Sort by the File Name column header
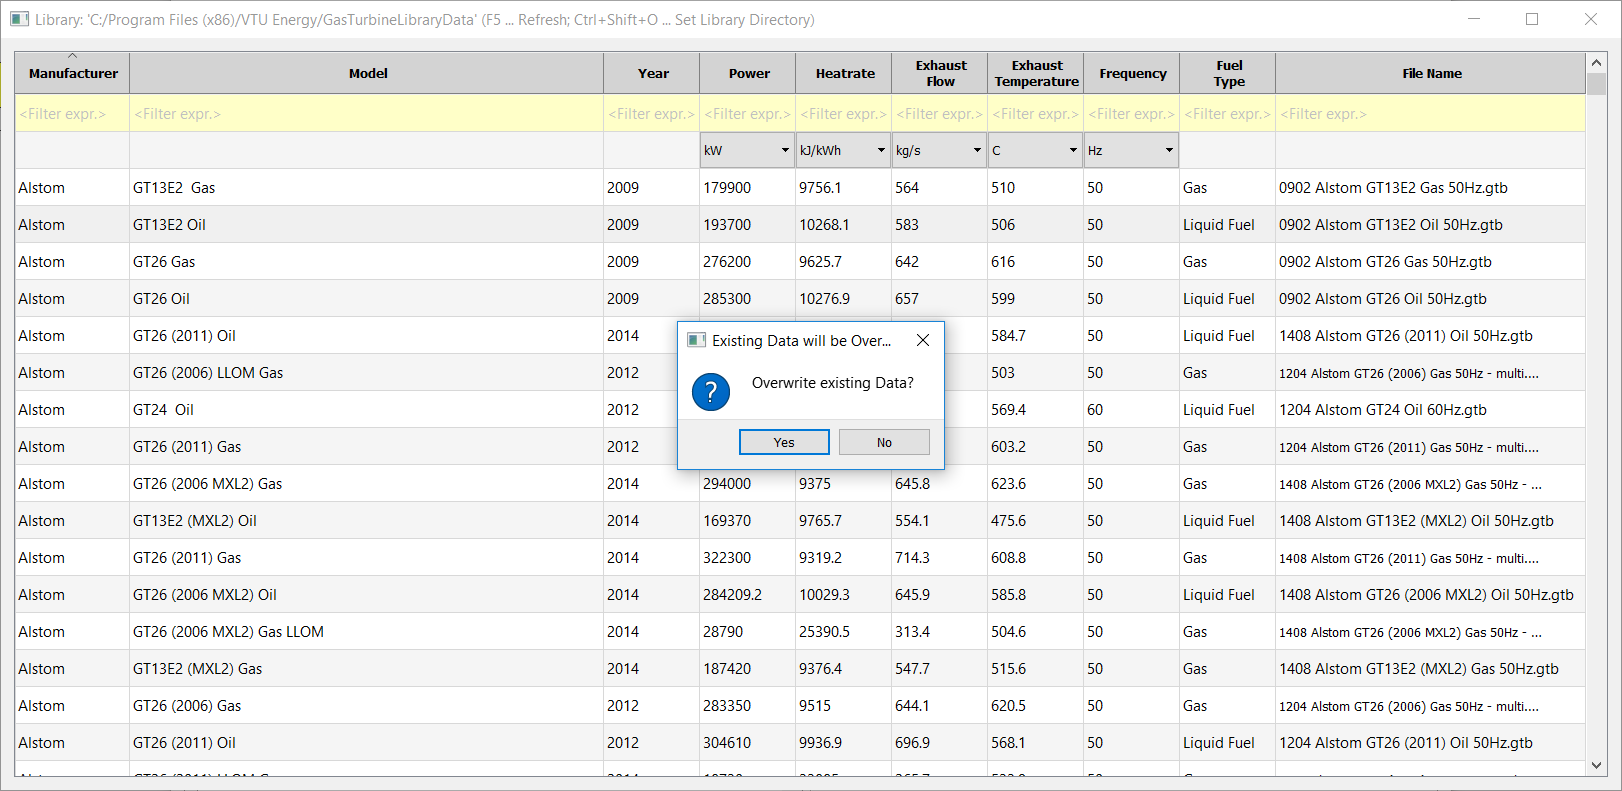 point(1431,73)
